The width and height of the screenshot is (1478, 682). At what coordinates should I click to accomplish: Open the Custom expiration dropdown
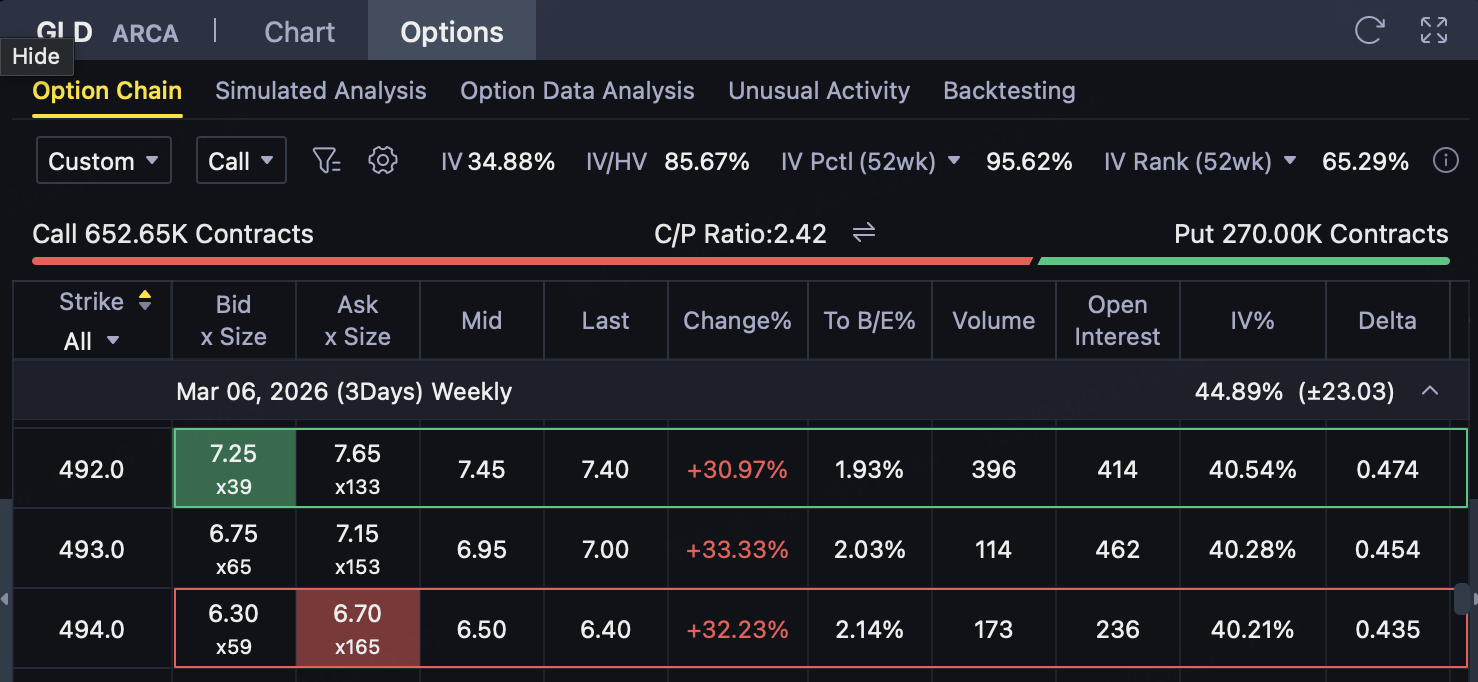[103, 161]
